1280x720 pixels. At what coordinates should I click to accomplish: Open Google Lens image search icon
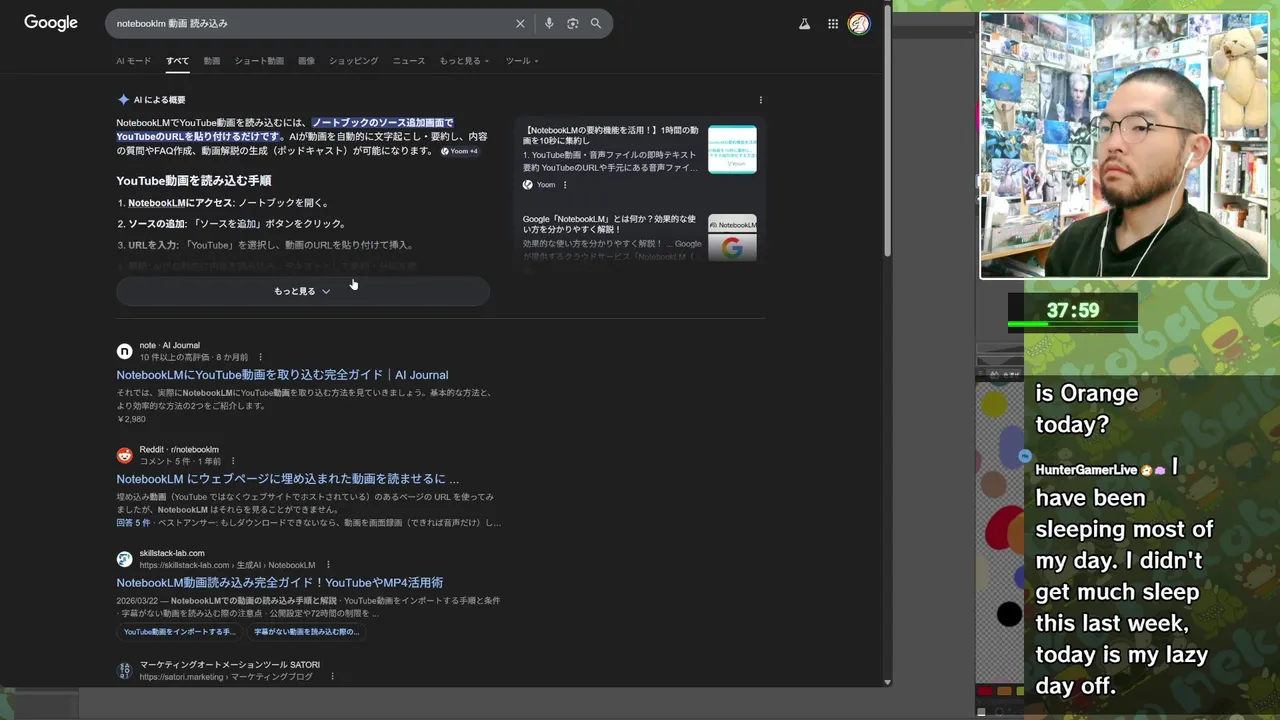(x=573, y=23)
